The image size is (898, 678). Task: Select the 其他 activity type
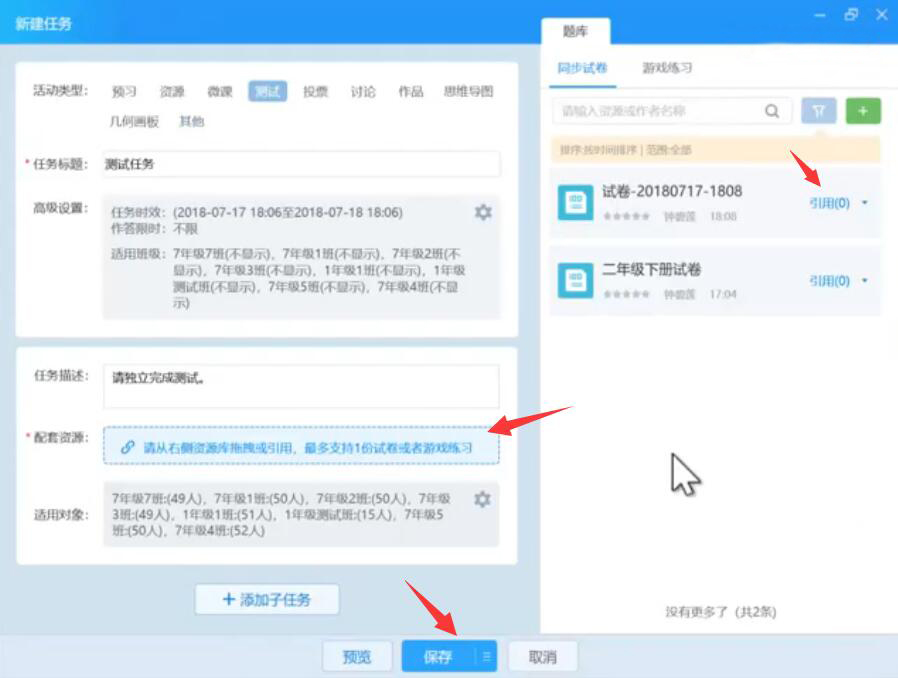[192, 121]
